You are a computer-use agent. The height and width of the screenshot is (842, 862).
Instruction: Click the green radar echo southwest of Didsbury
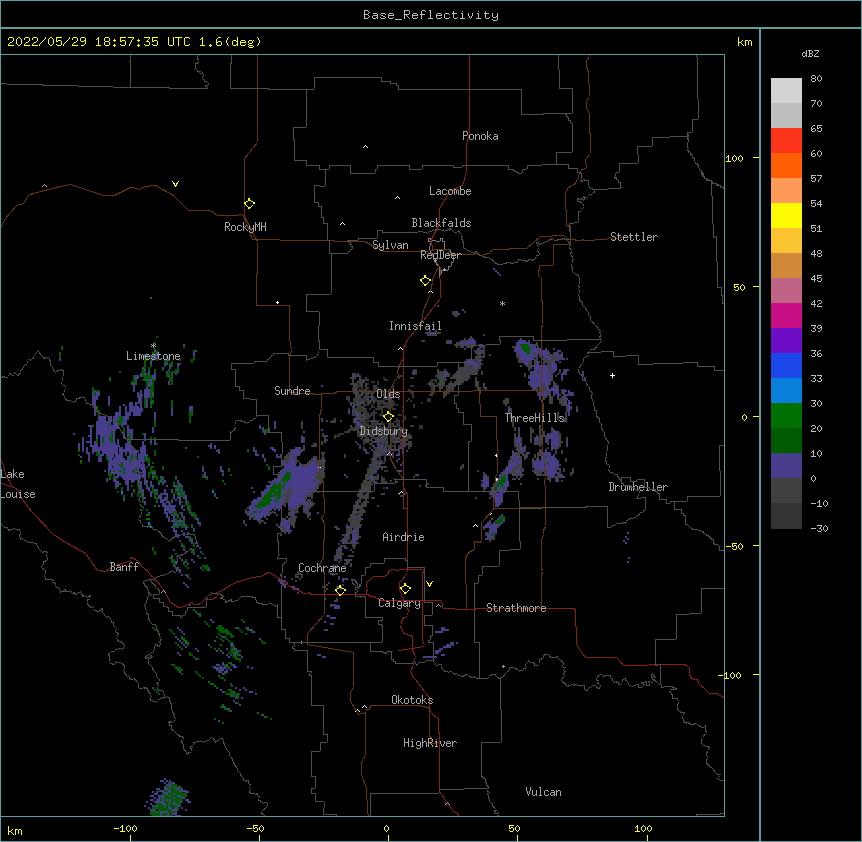coord(273,492)
